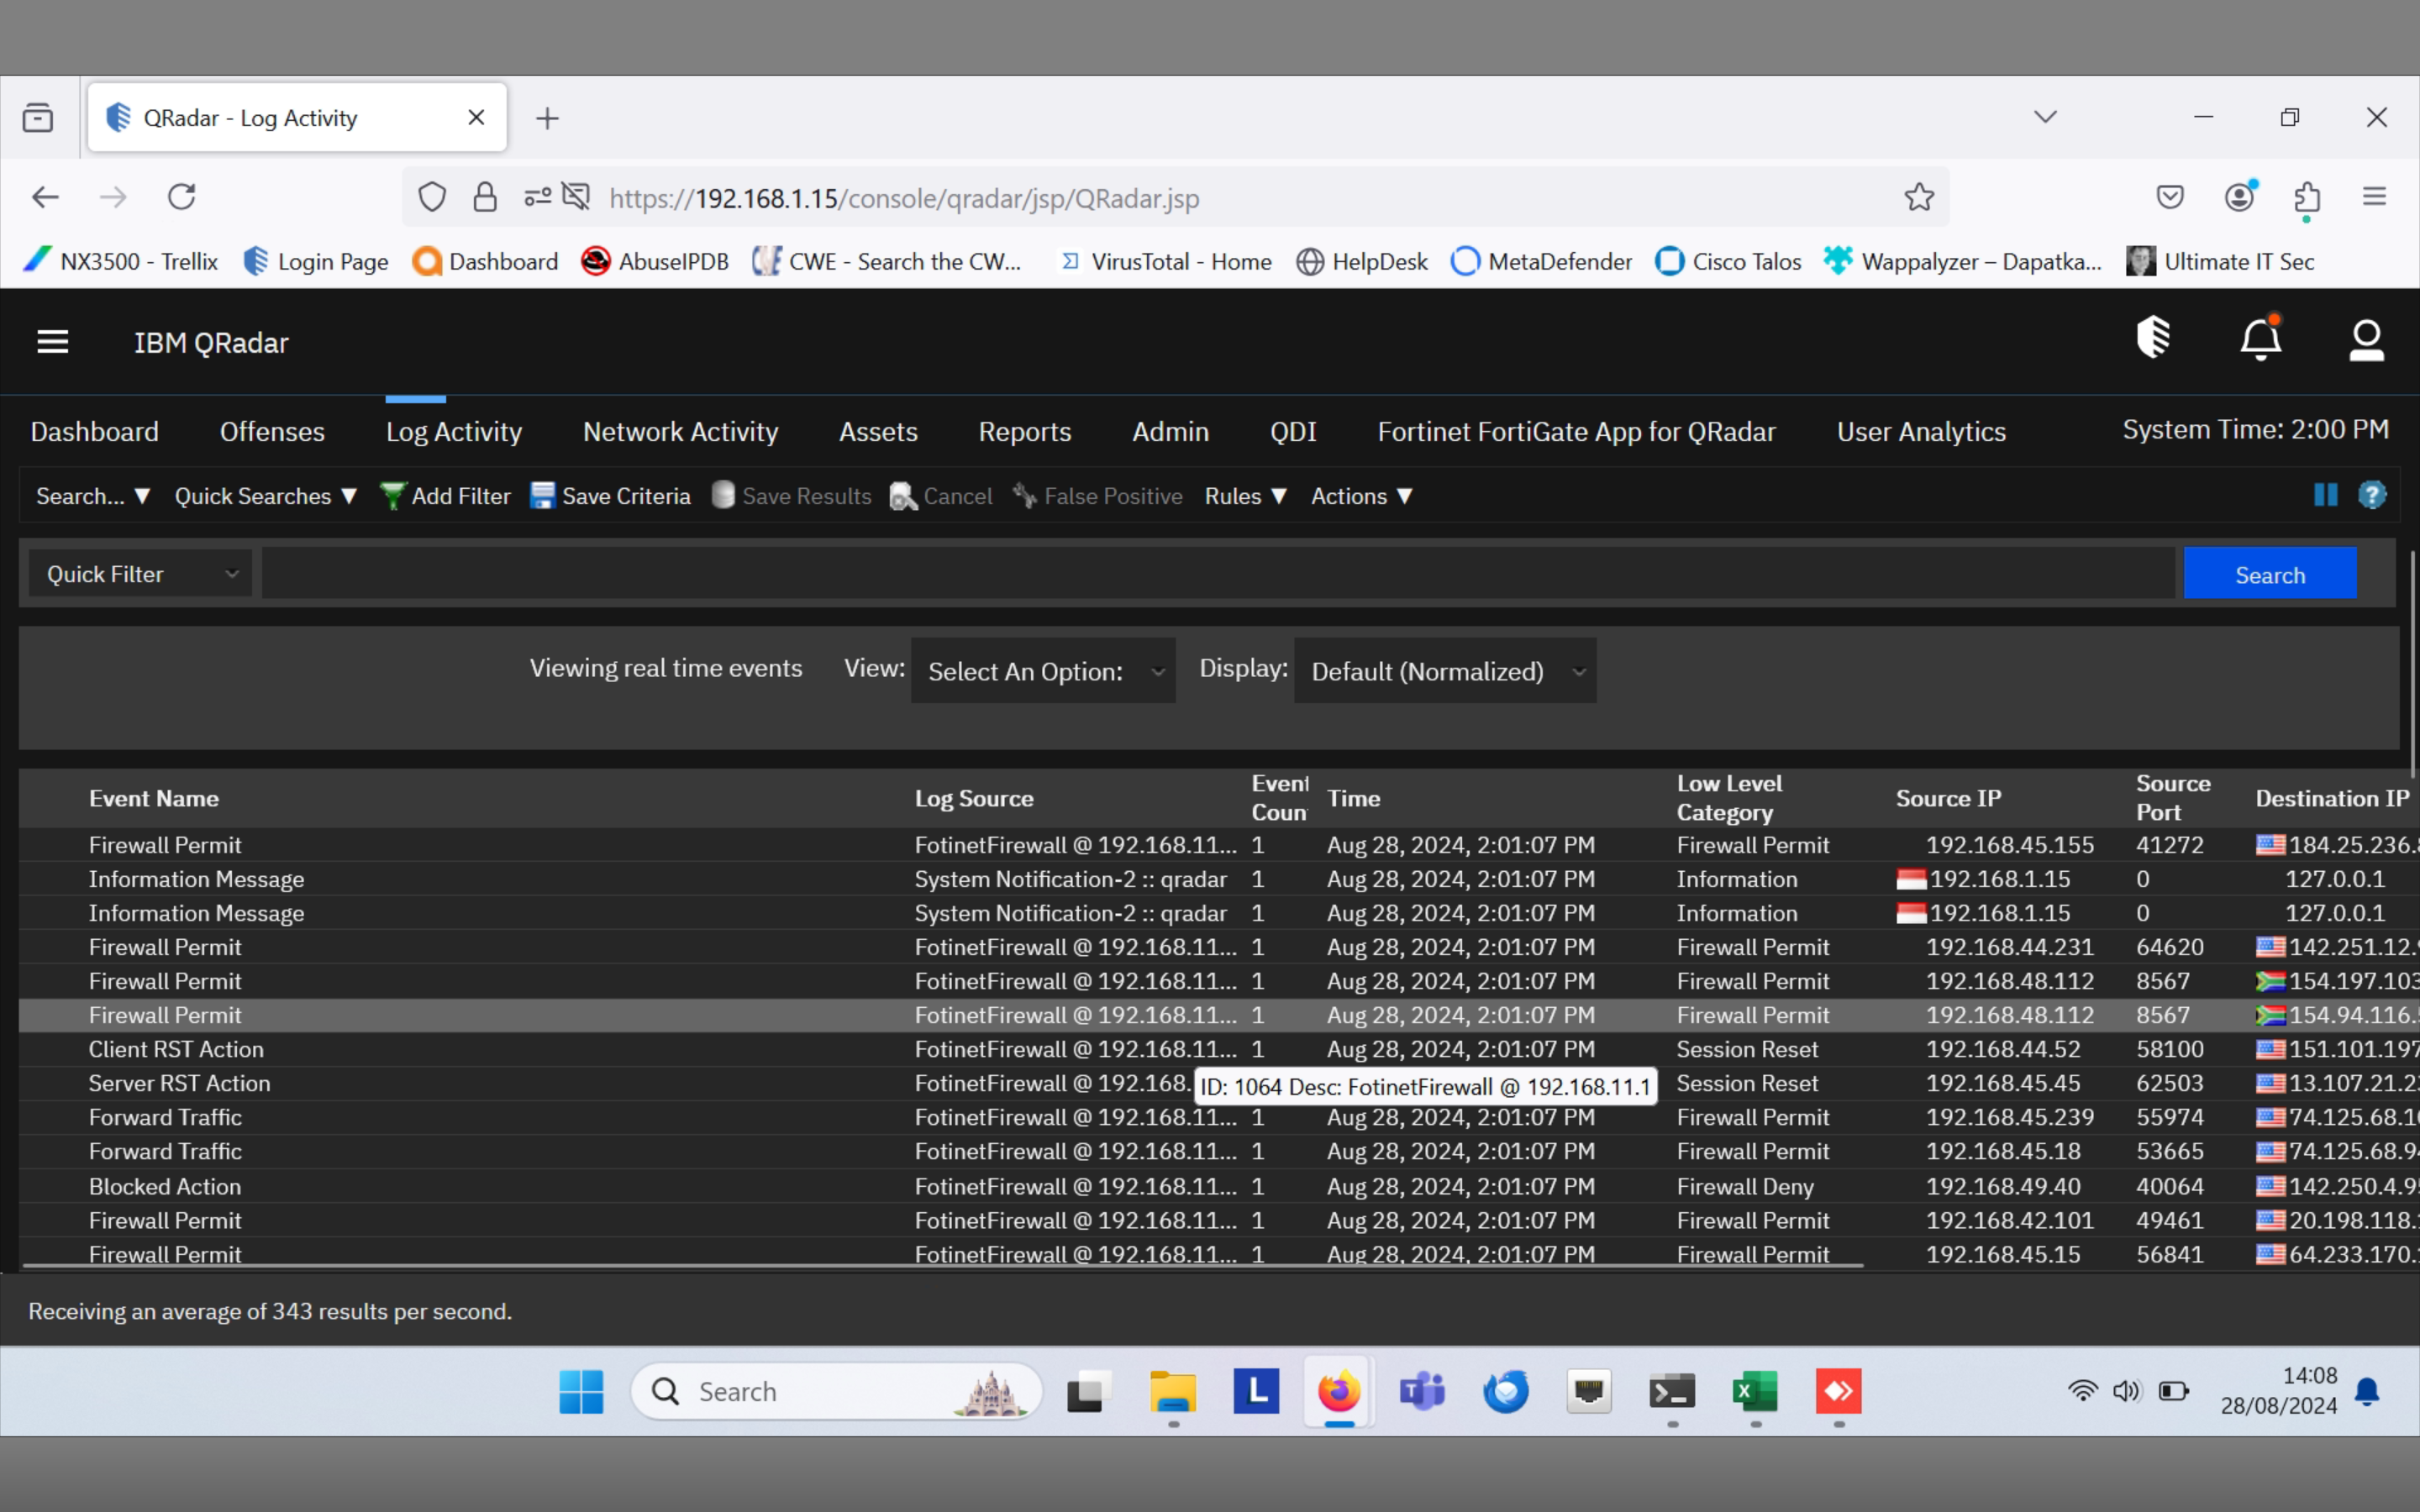Click source IP 192.168.49.40 cell
This screenshot has height=1512, width=2420.
pyautogui.click(x=2003, y=1186)
